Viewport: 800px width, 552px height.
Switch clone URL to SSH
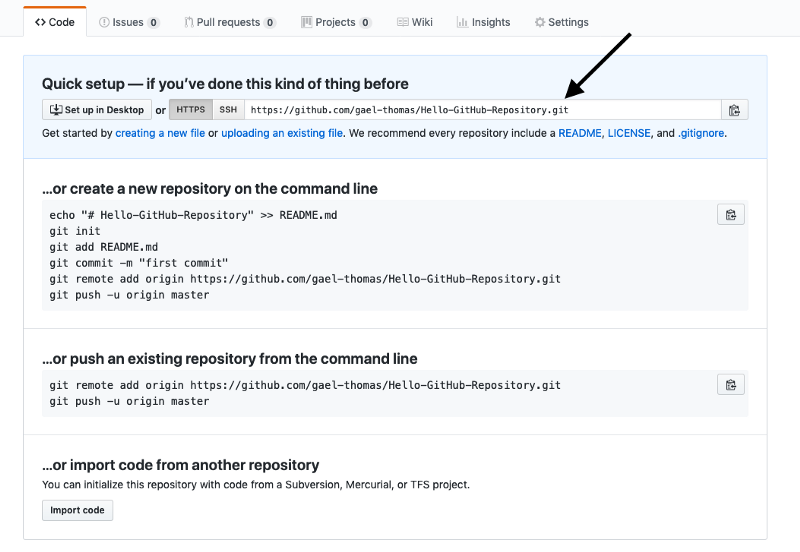(x=228, y=110)
